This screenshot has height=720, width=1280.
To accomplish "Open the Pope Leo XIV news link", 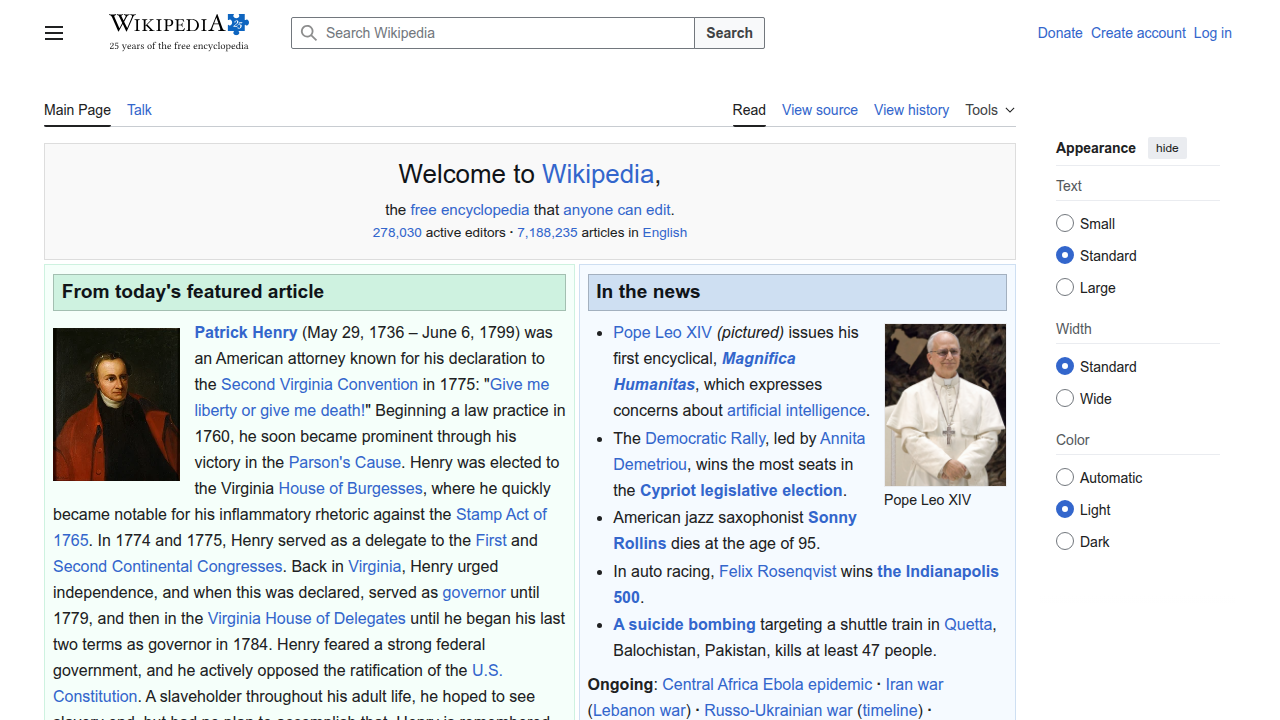I will point(663,332).
